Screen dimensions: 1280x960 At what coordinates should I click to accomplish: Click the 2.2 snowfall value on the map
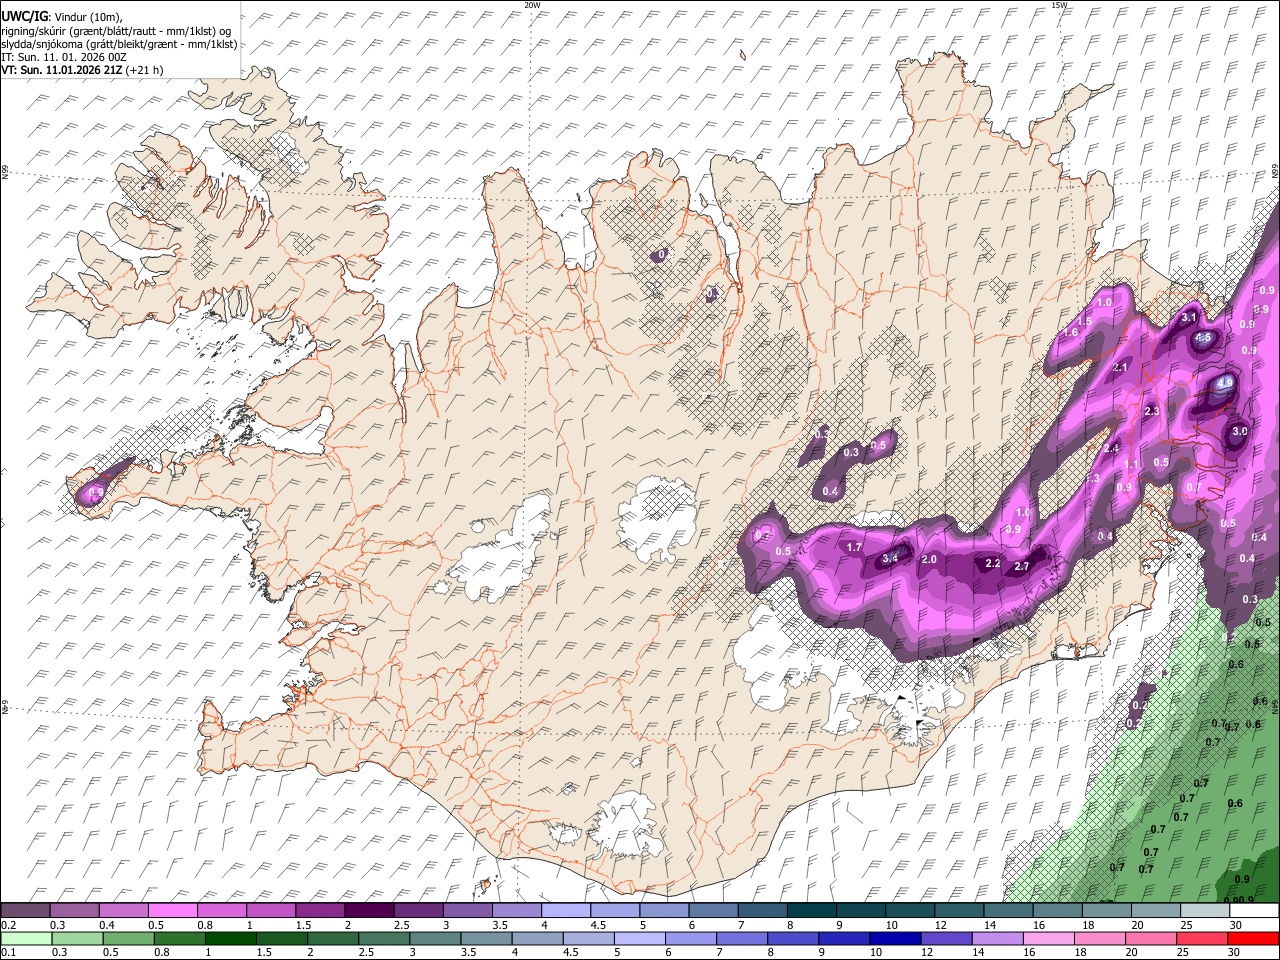tap(993, 564)
